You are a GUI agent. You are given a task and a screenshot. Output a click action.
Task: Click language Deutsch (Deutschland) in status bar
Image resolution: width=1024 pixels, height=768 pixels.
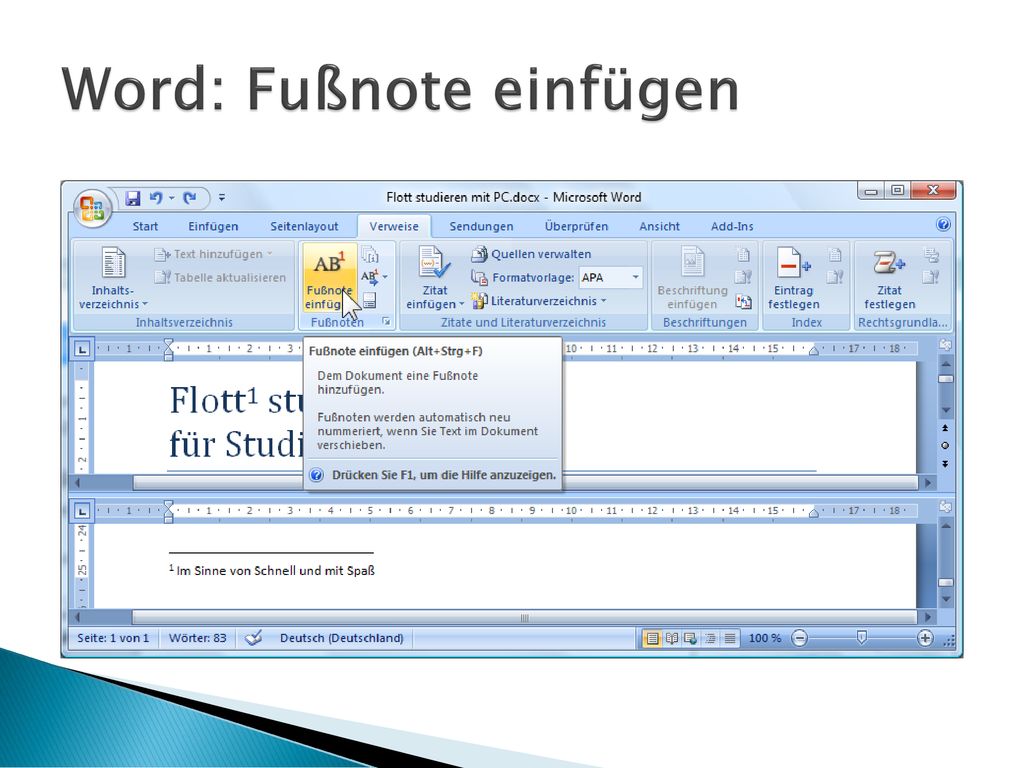342,638
